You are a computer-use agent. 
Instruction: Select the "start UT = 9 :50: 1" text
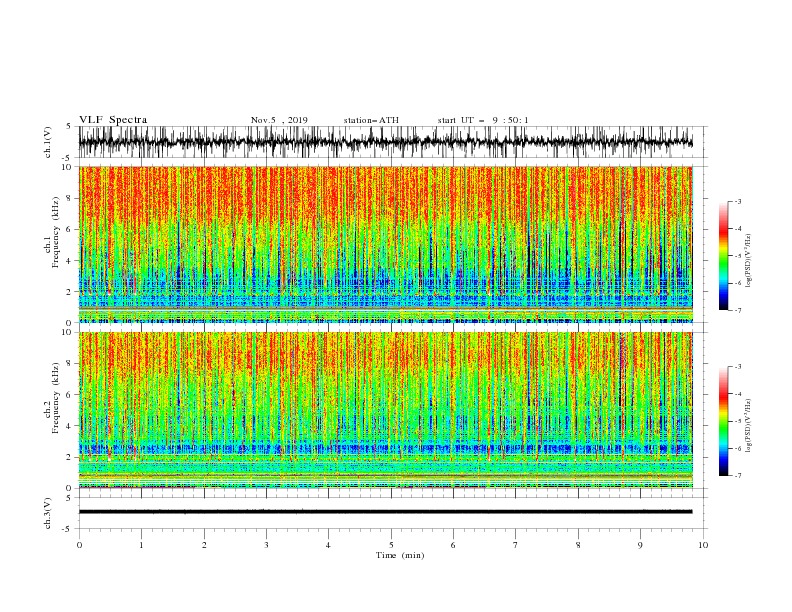coord(483,120)
